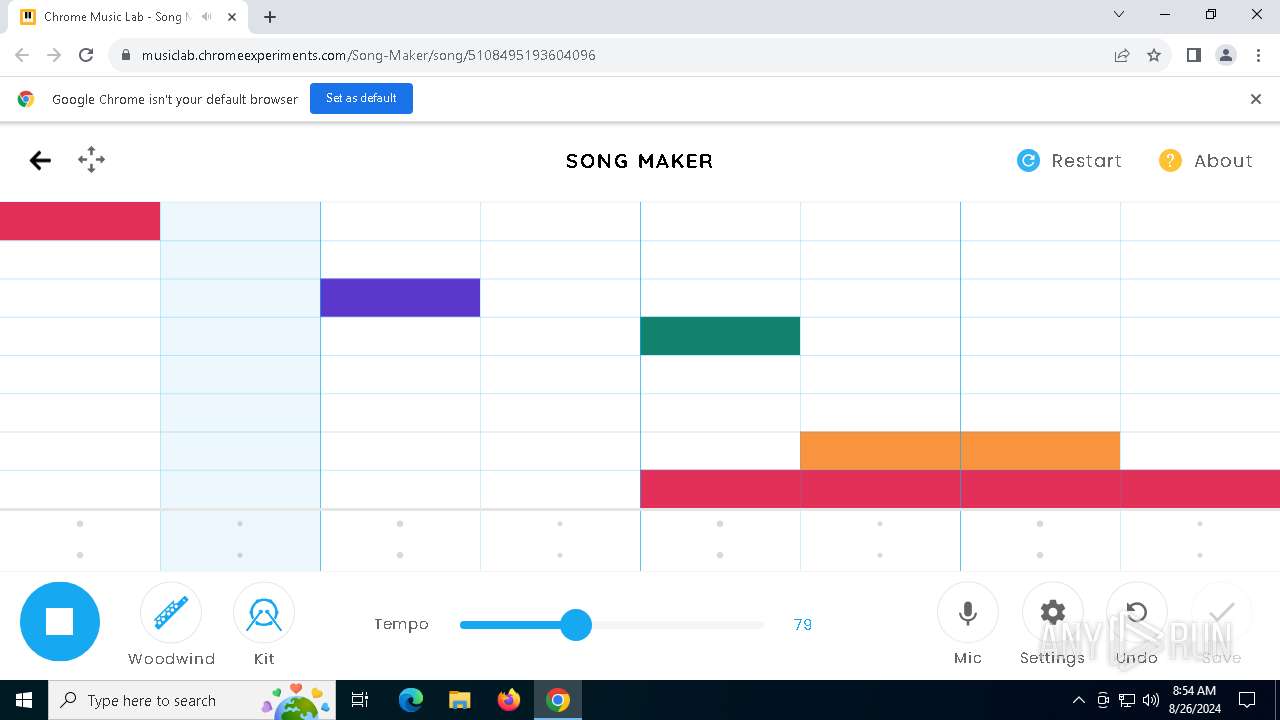
Task: Open the volume control in the tray
Action: [1151, 700]
